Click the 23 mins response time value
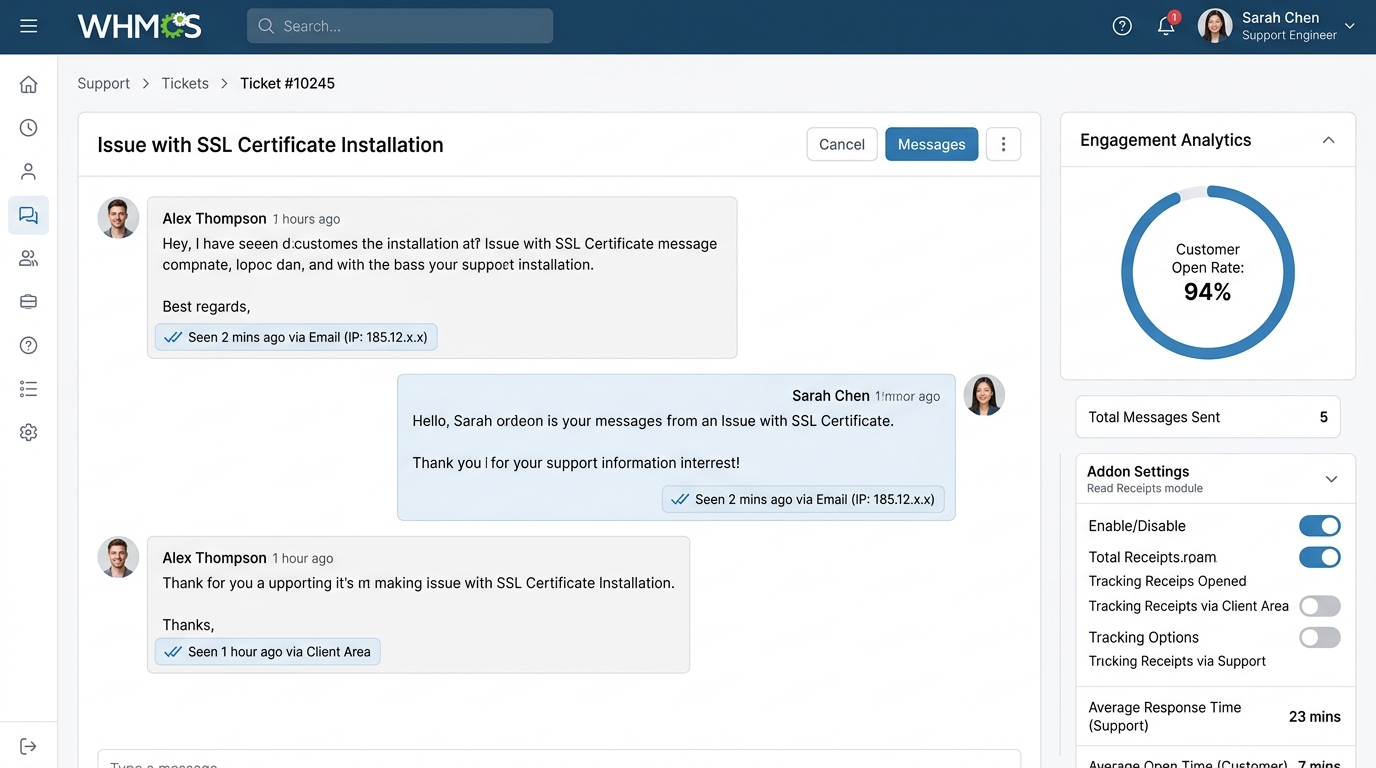 pyautogui.click(x=1314, y=716)
